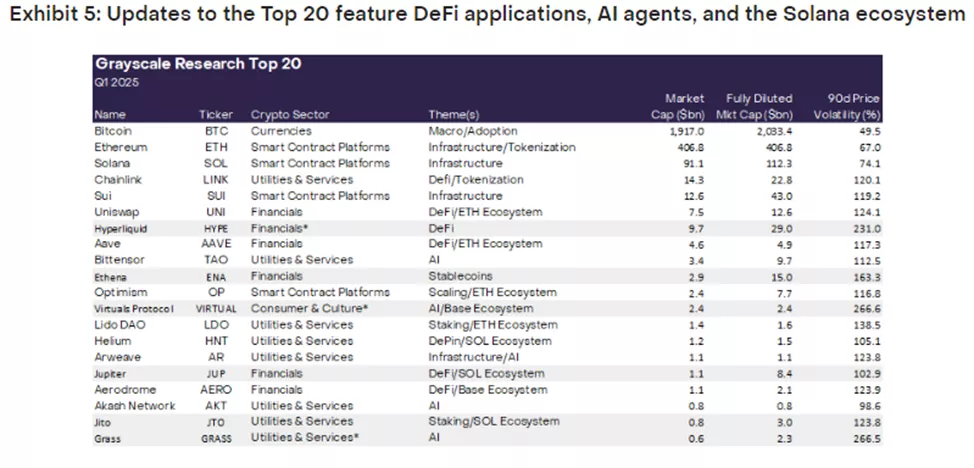Select the 'Ethereum' name cell
Image resolution: width=974 pixels, height=468 pixels.
pos(121,147)
